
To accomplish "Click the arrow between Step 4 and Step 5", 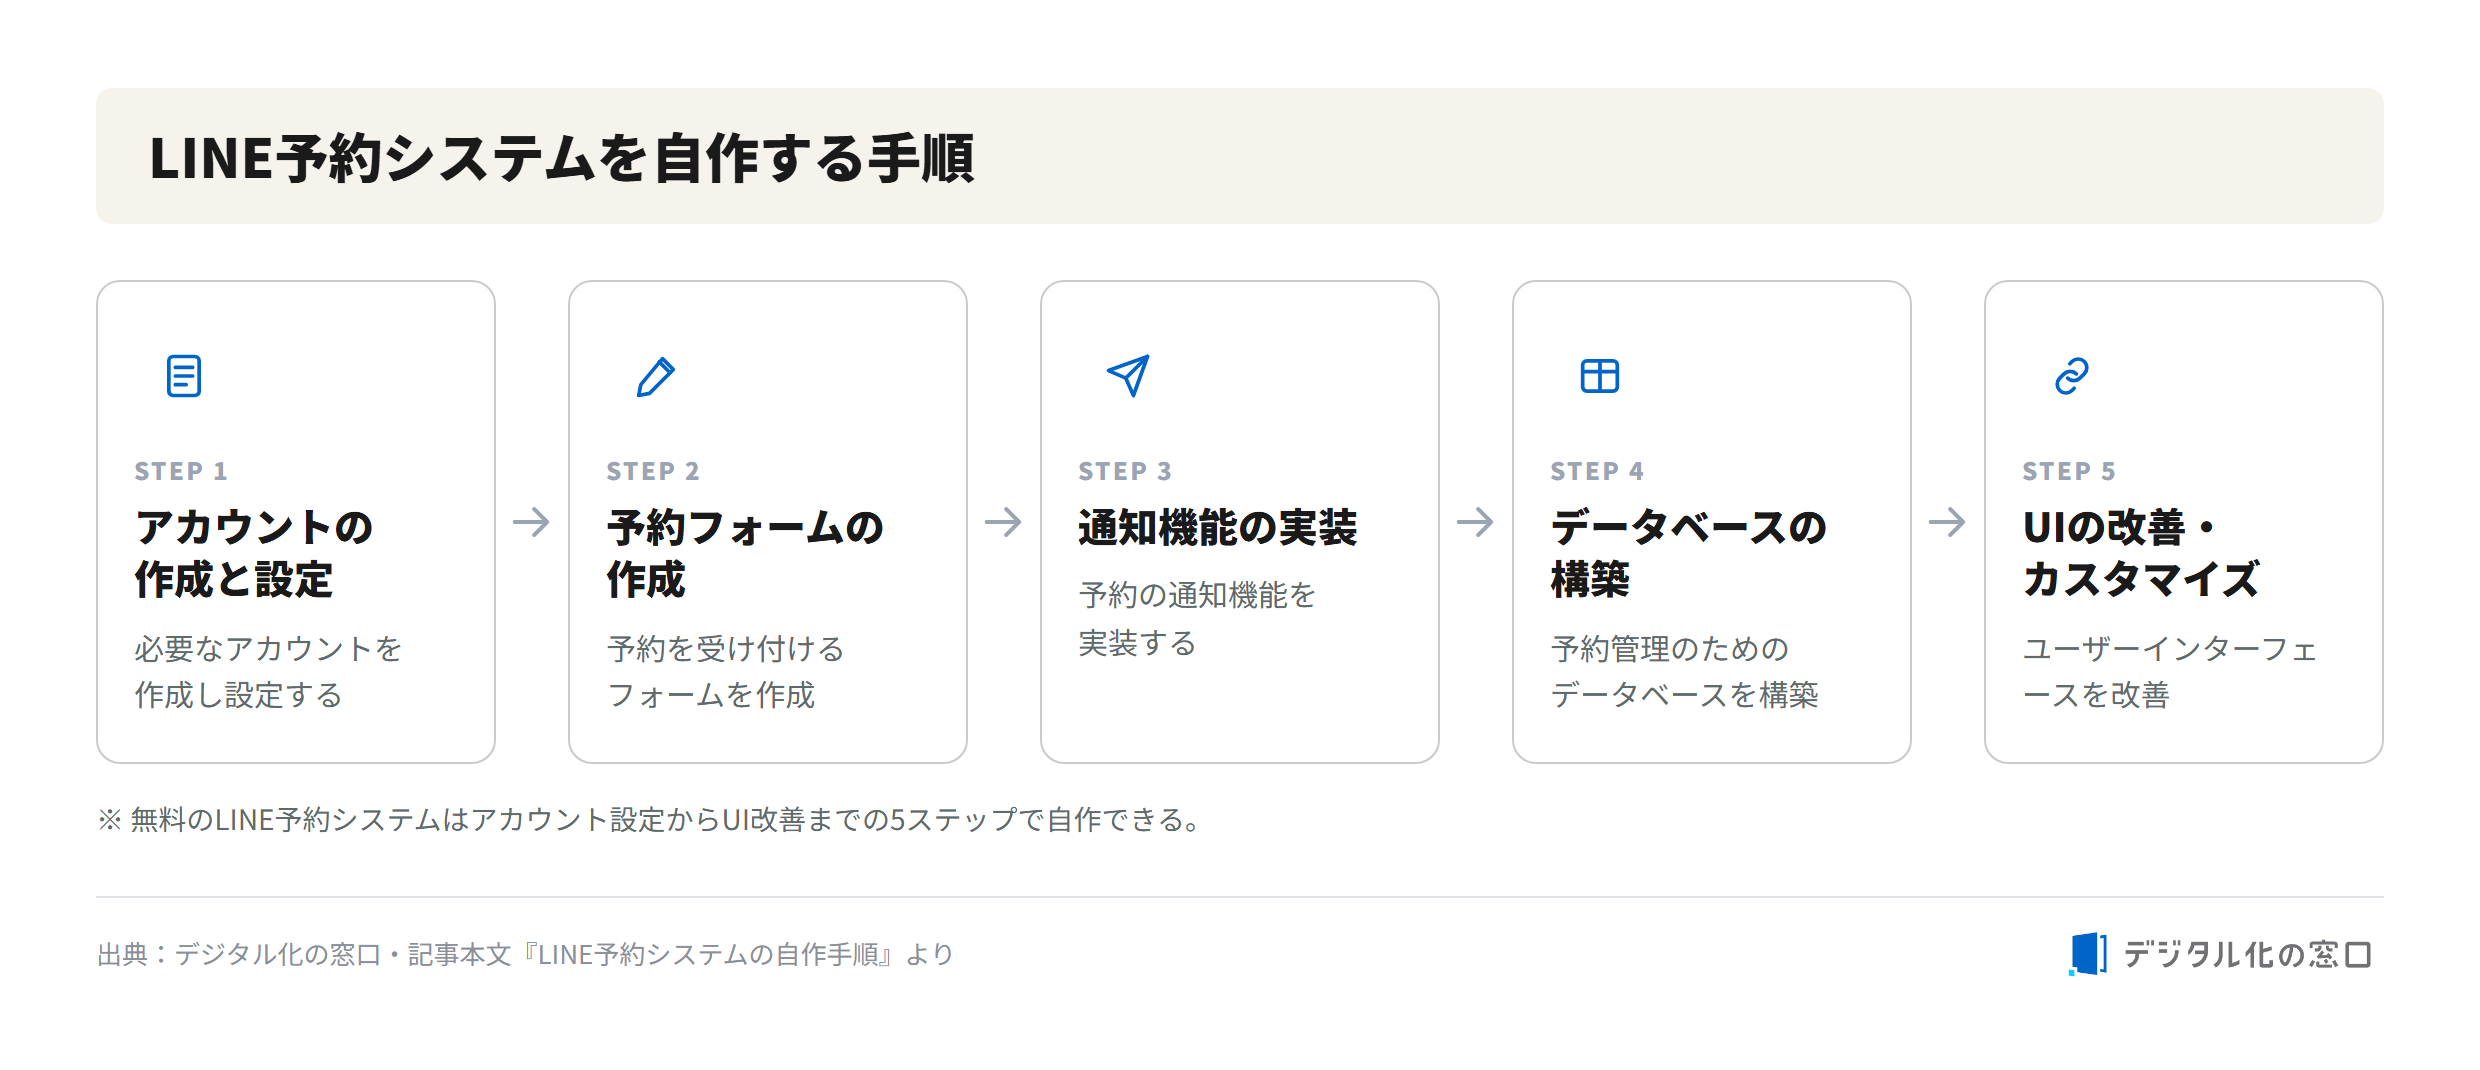I will (1948, 522).
